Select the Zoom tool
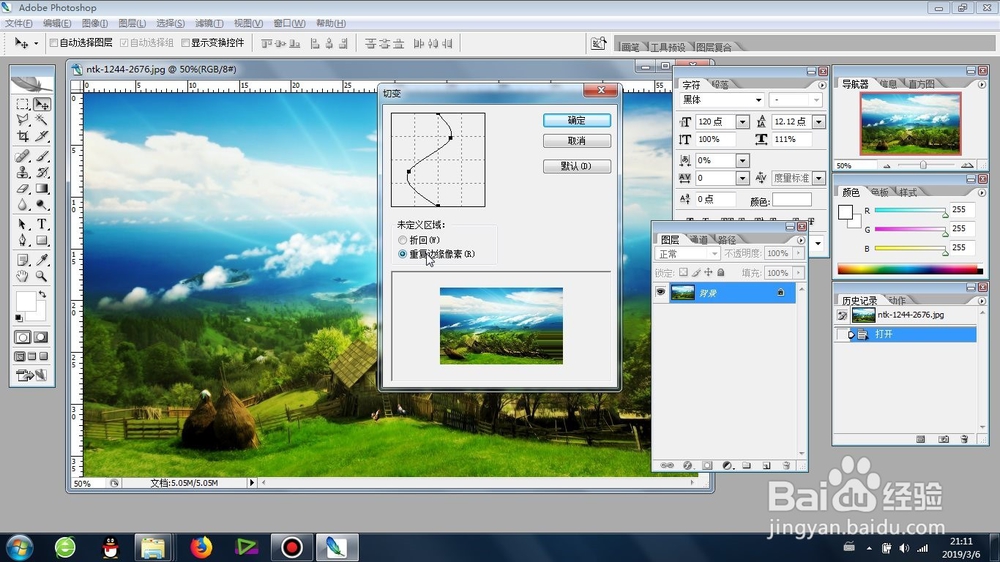This screenshot has width=1000, height=562. point(42,276)
